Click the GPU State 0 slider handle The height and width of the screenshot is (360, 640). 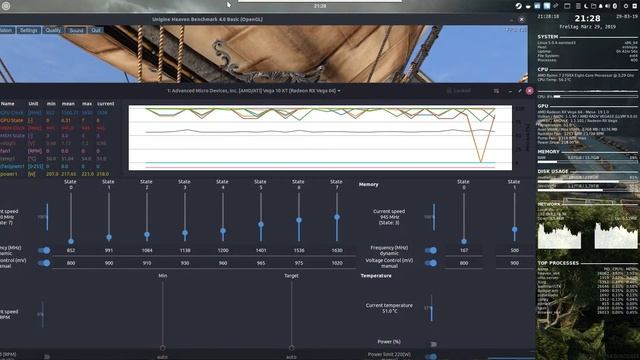point(71,241)
